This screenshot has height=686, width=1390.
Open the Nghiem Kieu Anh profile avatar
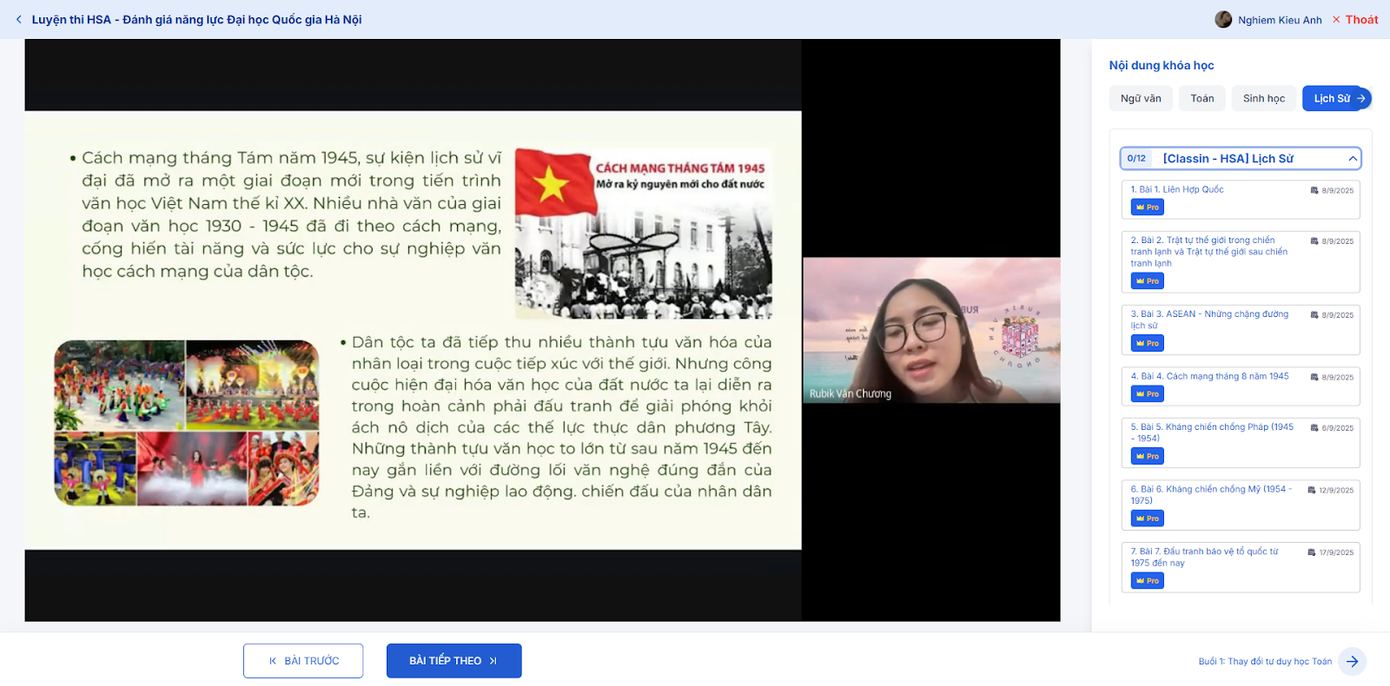point(1222,18)
